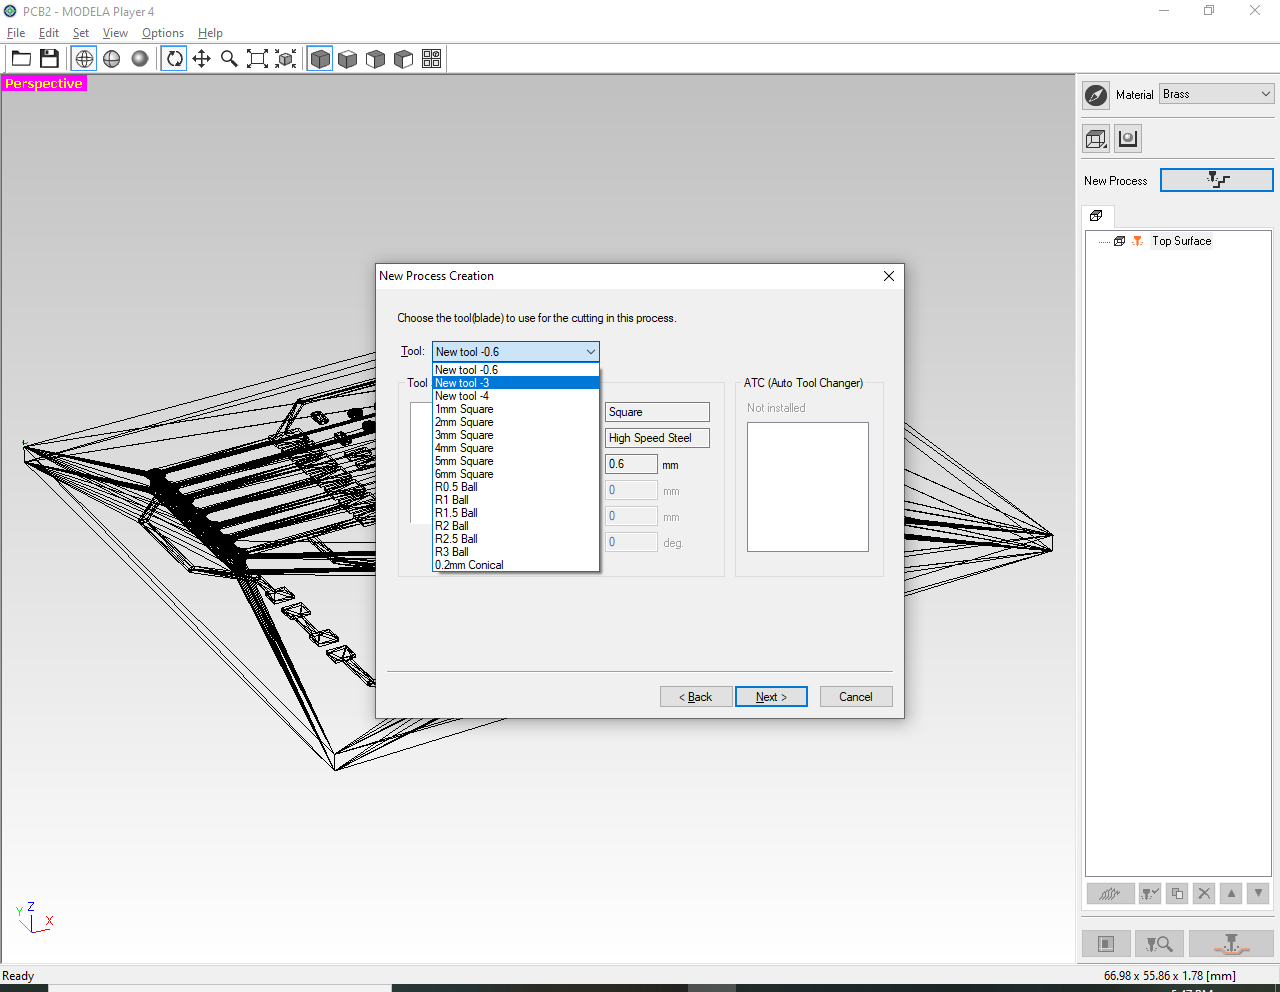Collapse the Tool combo box arrow
The height and width of the screenshot is (992, 1280).
[590, 352]
